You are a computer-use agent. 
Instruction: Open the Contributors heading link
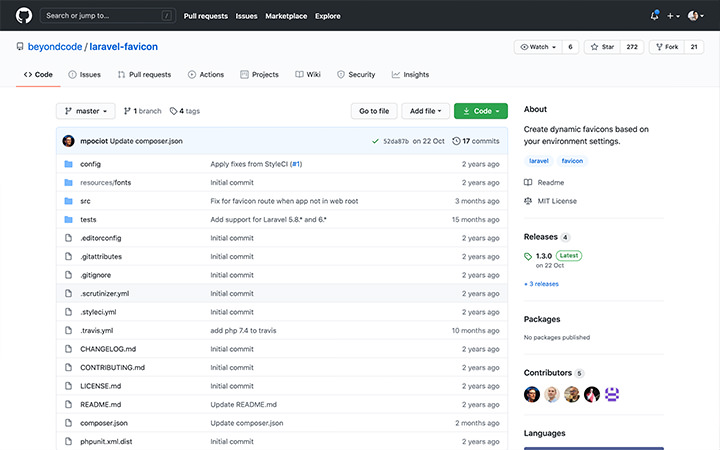click(554, 373)
